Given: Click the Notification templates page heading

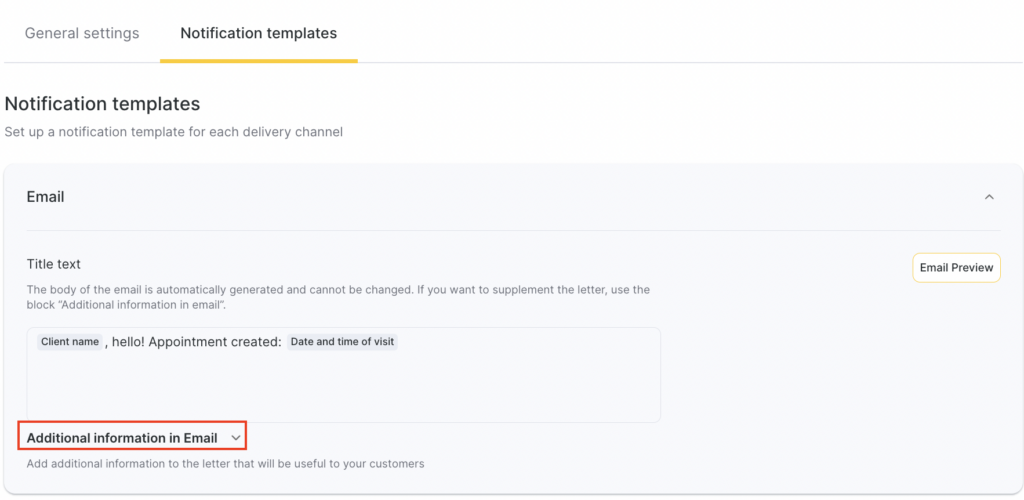Looking at the screenshot, I should (x=102, y=104).
